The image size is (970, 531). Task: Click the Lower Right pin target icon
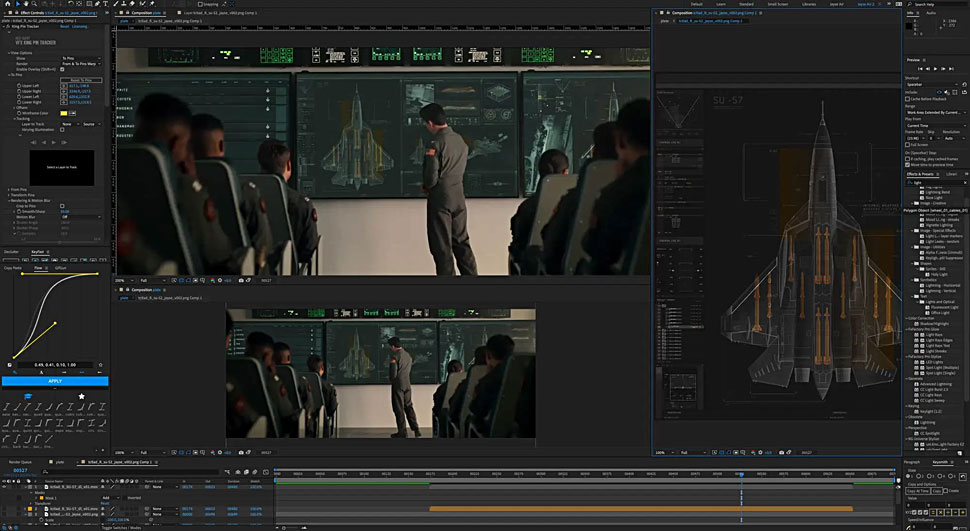tap(64, 102)
